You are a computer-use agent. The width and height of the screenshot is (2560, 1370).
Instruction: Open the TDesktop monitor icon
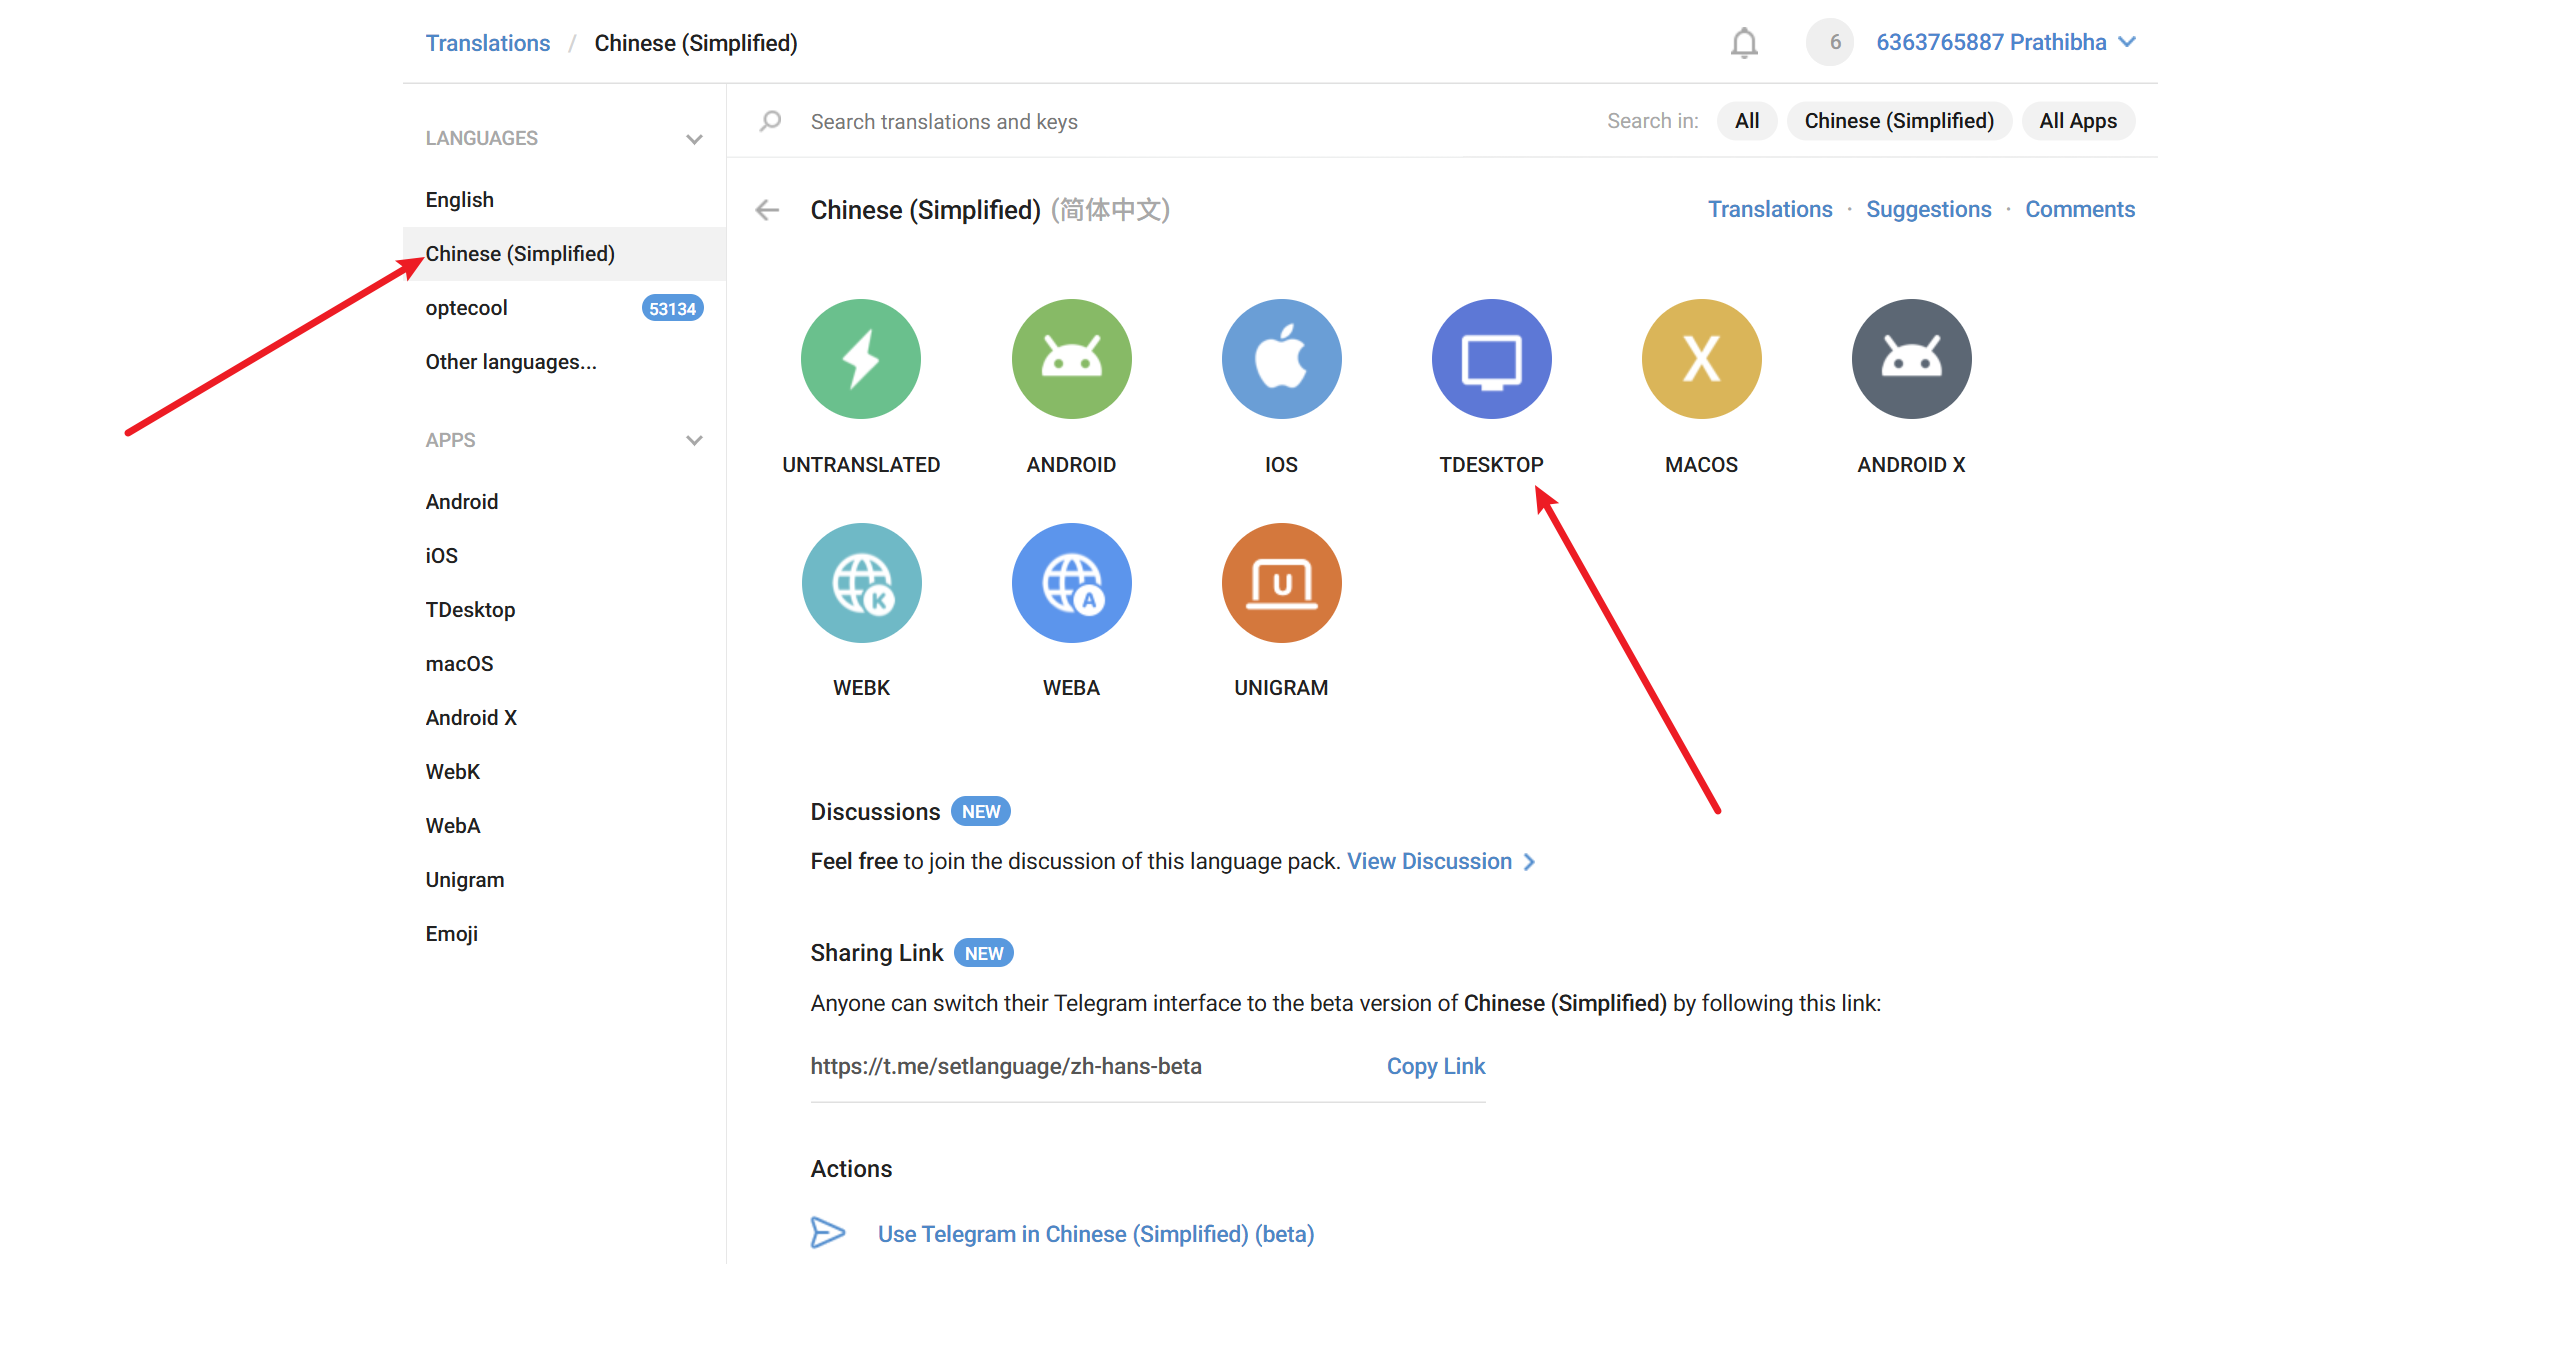click(1491, 359)
